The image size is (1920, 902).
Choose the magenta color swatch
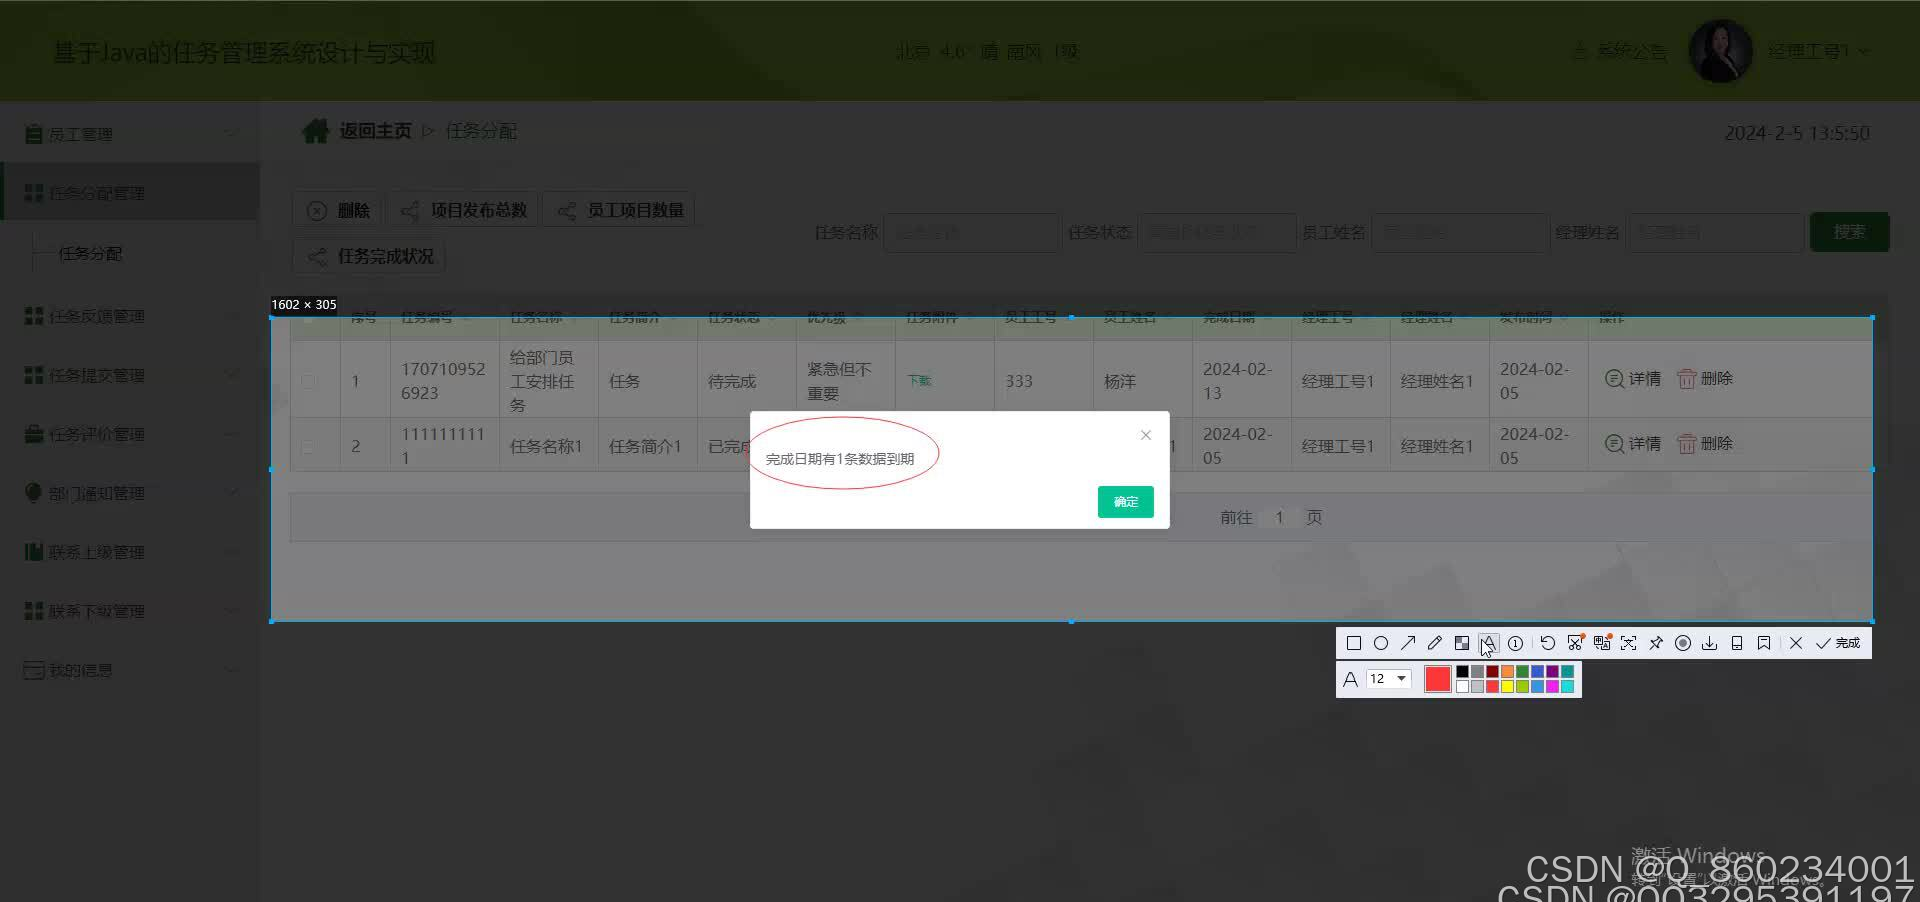[x=1552, y=686]
